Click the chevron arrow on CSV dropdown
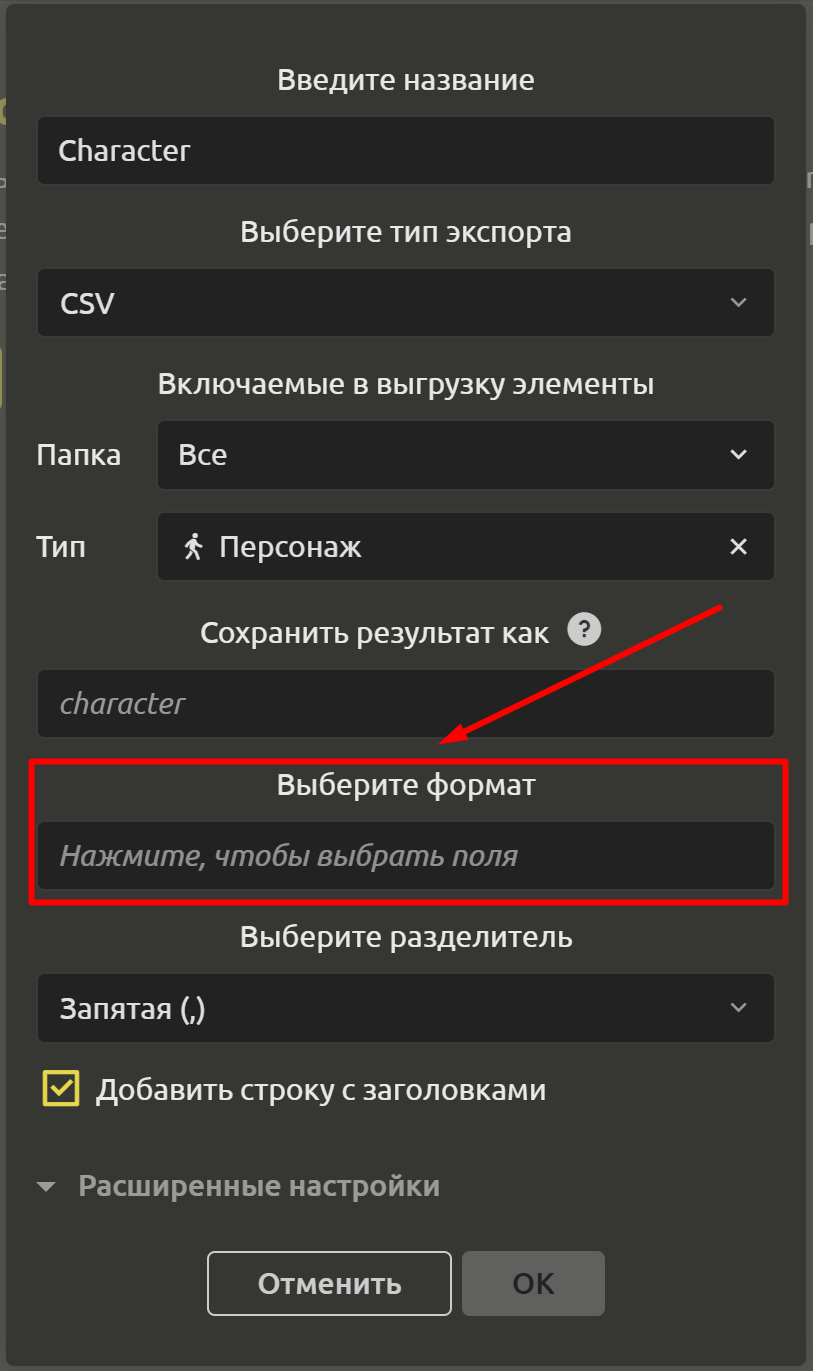 [x=738, y=303]
